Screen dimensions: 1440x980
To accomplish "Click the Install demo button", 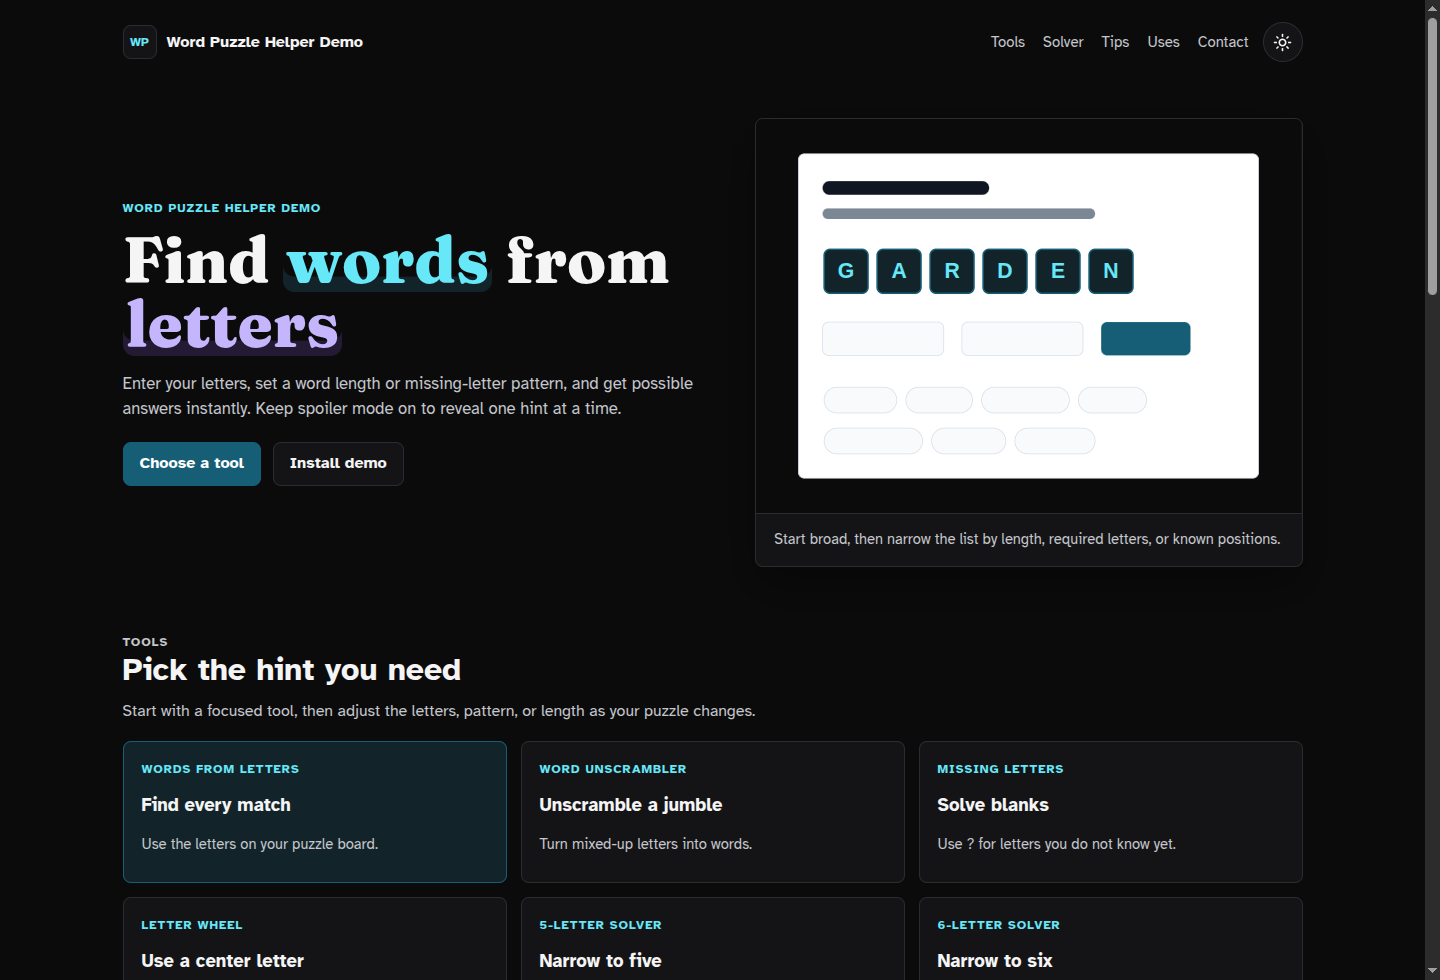I will click(x=338, y=464).
